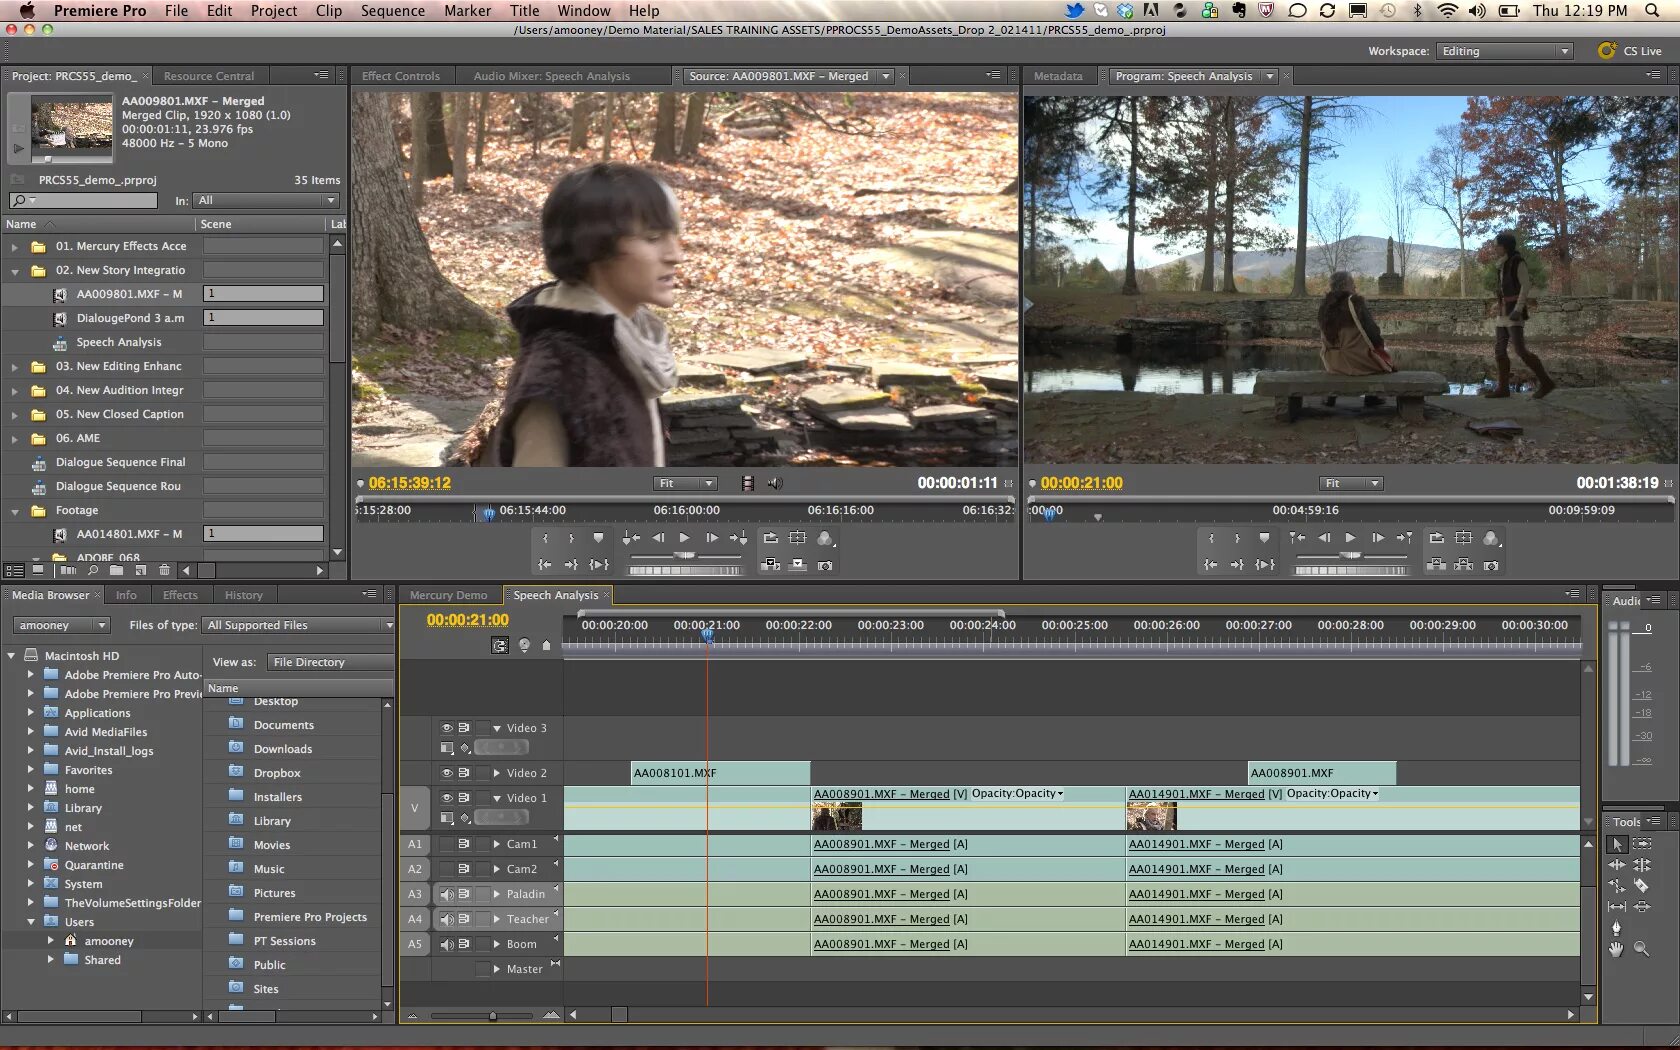The image size is (1680, 1050).
Task: Click the trash icon in Project panel
Action: (x=164, y=570)
